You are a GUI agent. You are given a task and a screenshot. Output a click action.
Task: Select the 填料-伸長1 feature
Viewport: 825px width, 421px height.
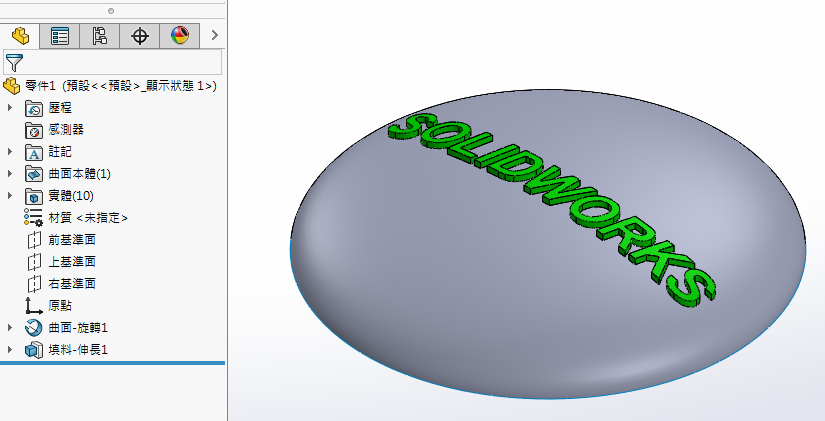(x=78, y=350)
